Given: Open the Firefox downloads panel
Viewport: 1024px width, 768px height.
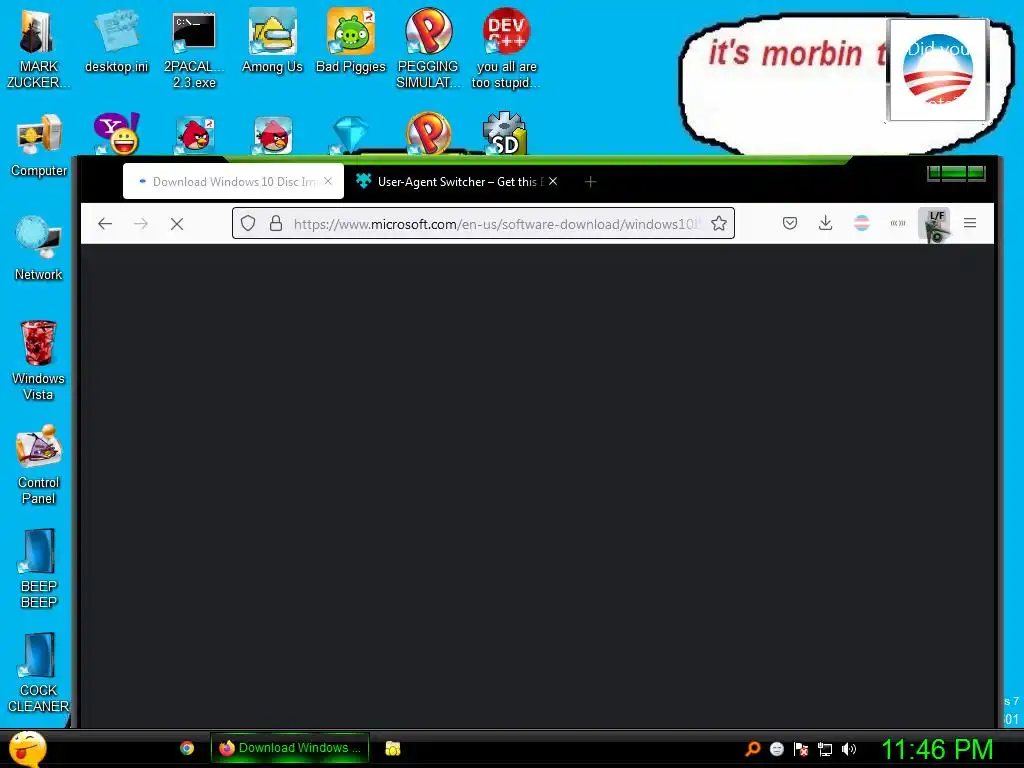Looking at the screenshot, I should (825, 223).
